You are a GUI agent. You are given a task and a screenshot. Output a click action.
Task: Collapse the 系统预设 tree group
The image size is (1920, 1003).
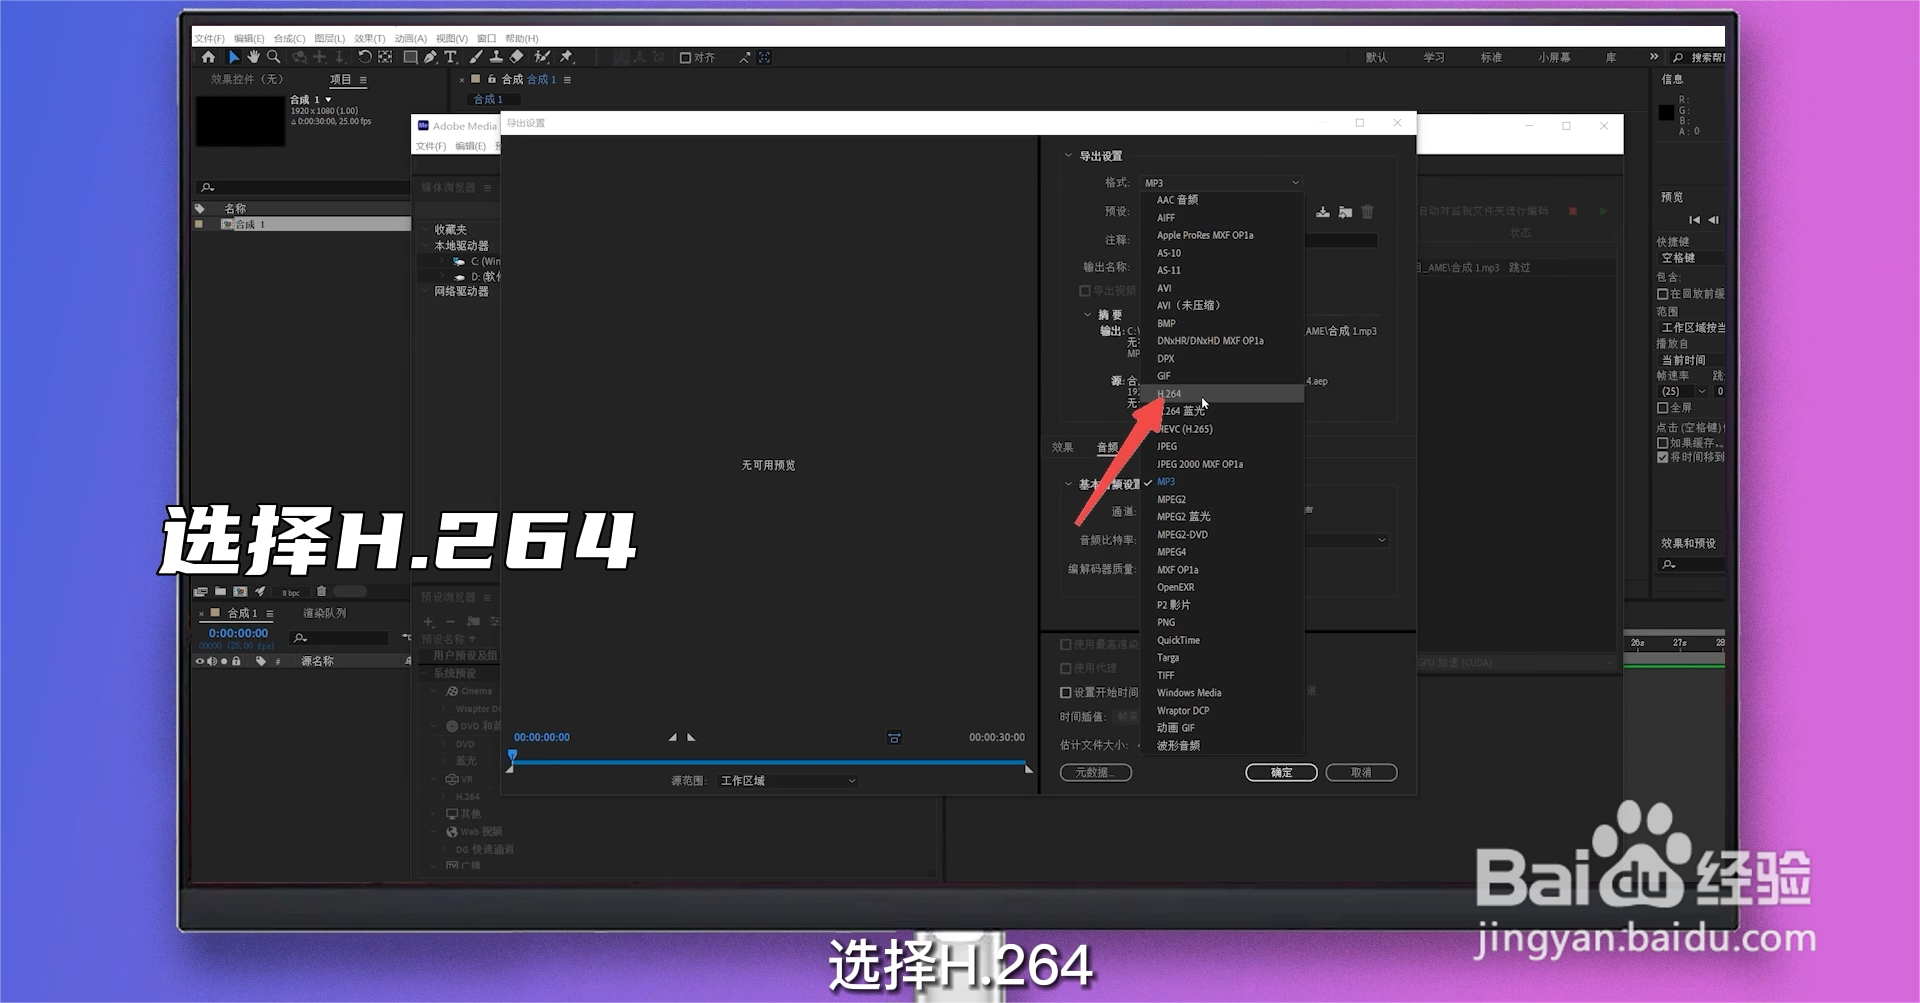point(425,674)
